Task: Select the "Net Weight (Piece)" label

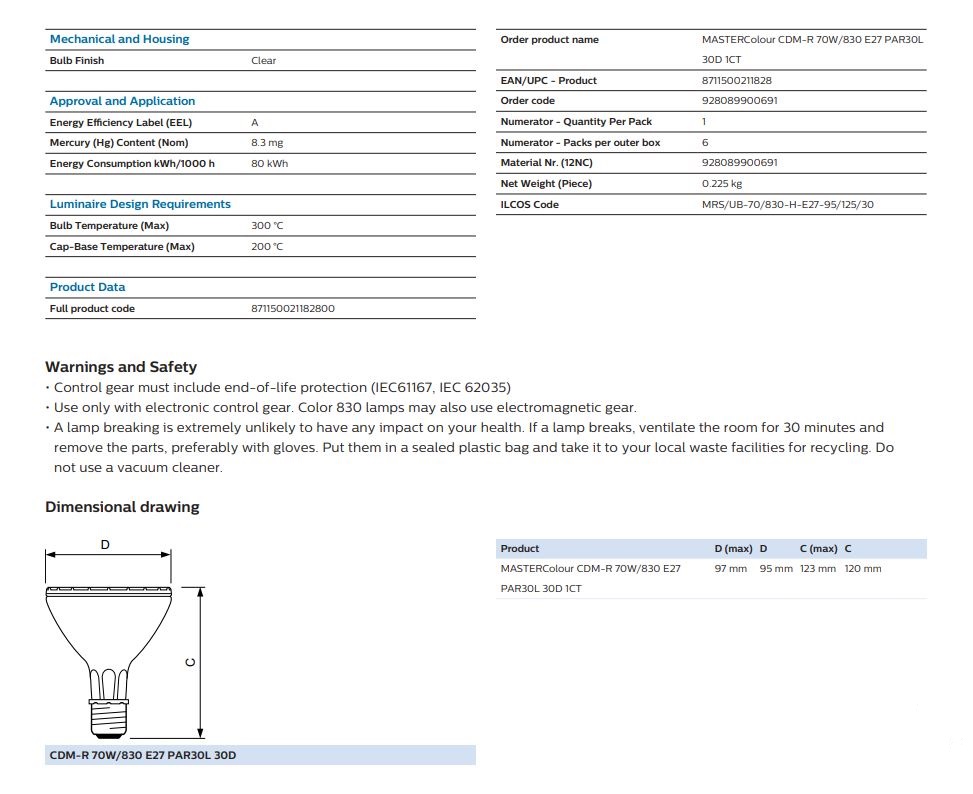Action: [546, 184]
